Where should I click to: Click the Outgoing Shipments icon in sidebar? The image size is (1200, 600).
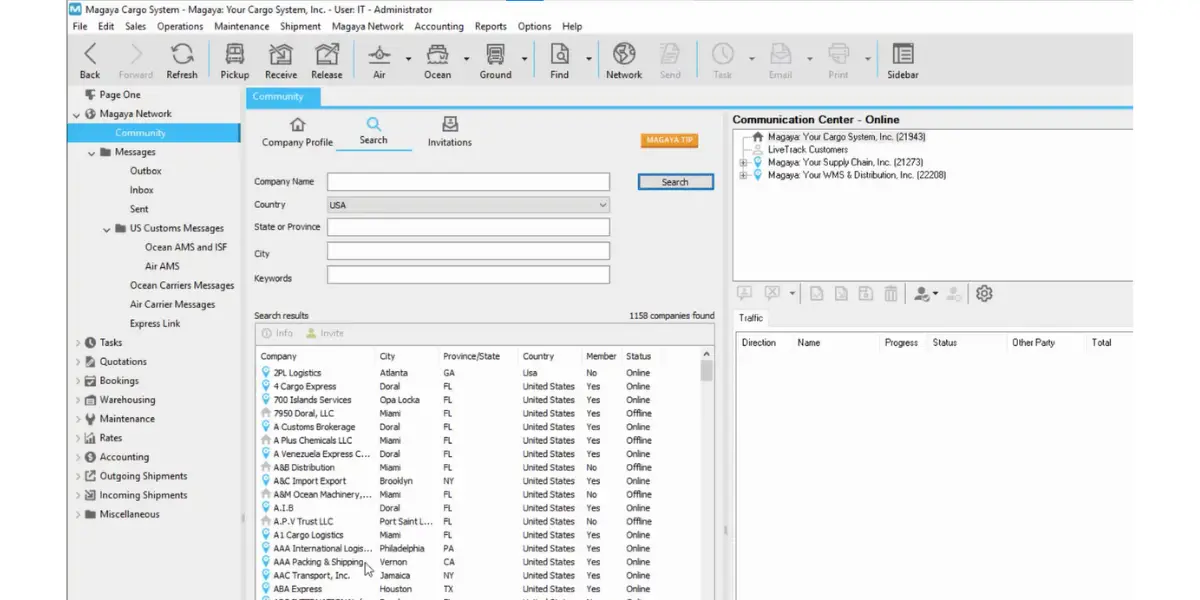[x=91, y=476]
